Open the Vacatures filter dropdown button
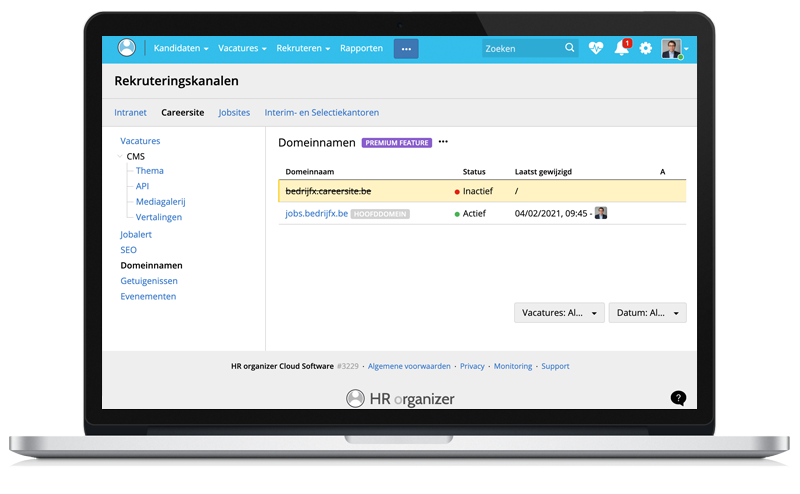Viewport: 800px width, 494px height. point(559,313)
